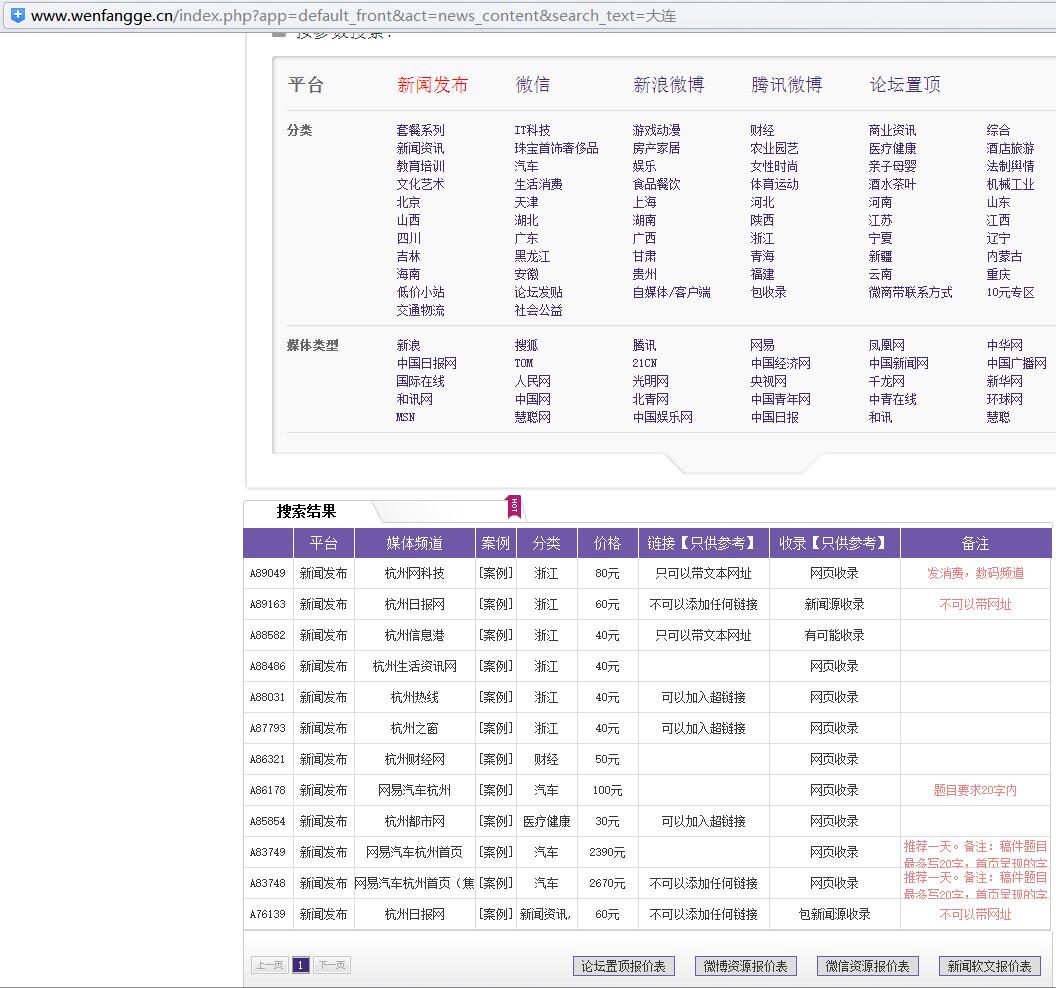Open the 搜索结果 tab

tap(306, 511)
